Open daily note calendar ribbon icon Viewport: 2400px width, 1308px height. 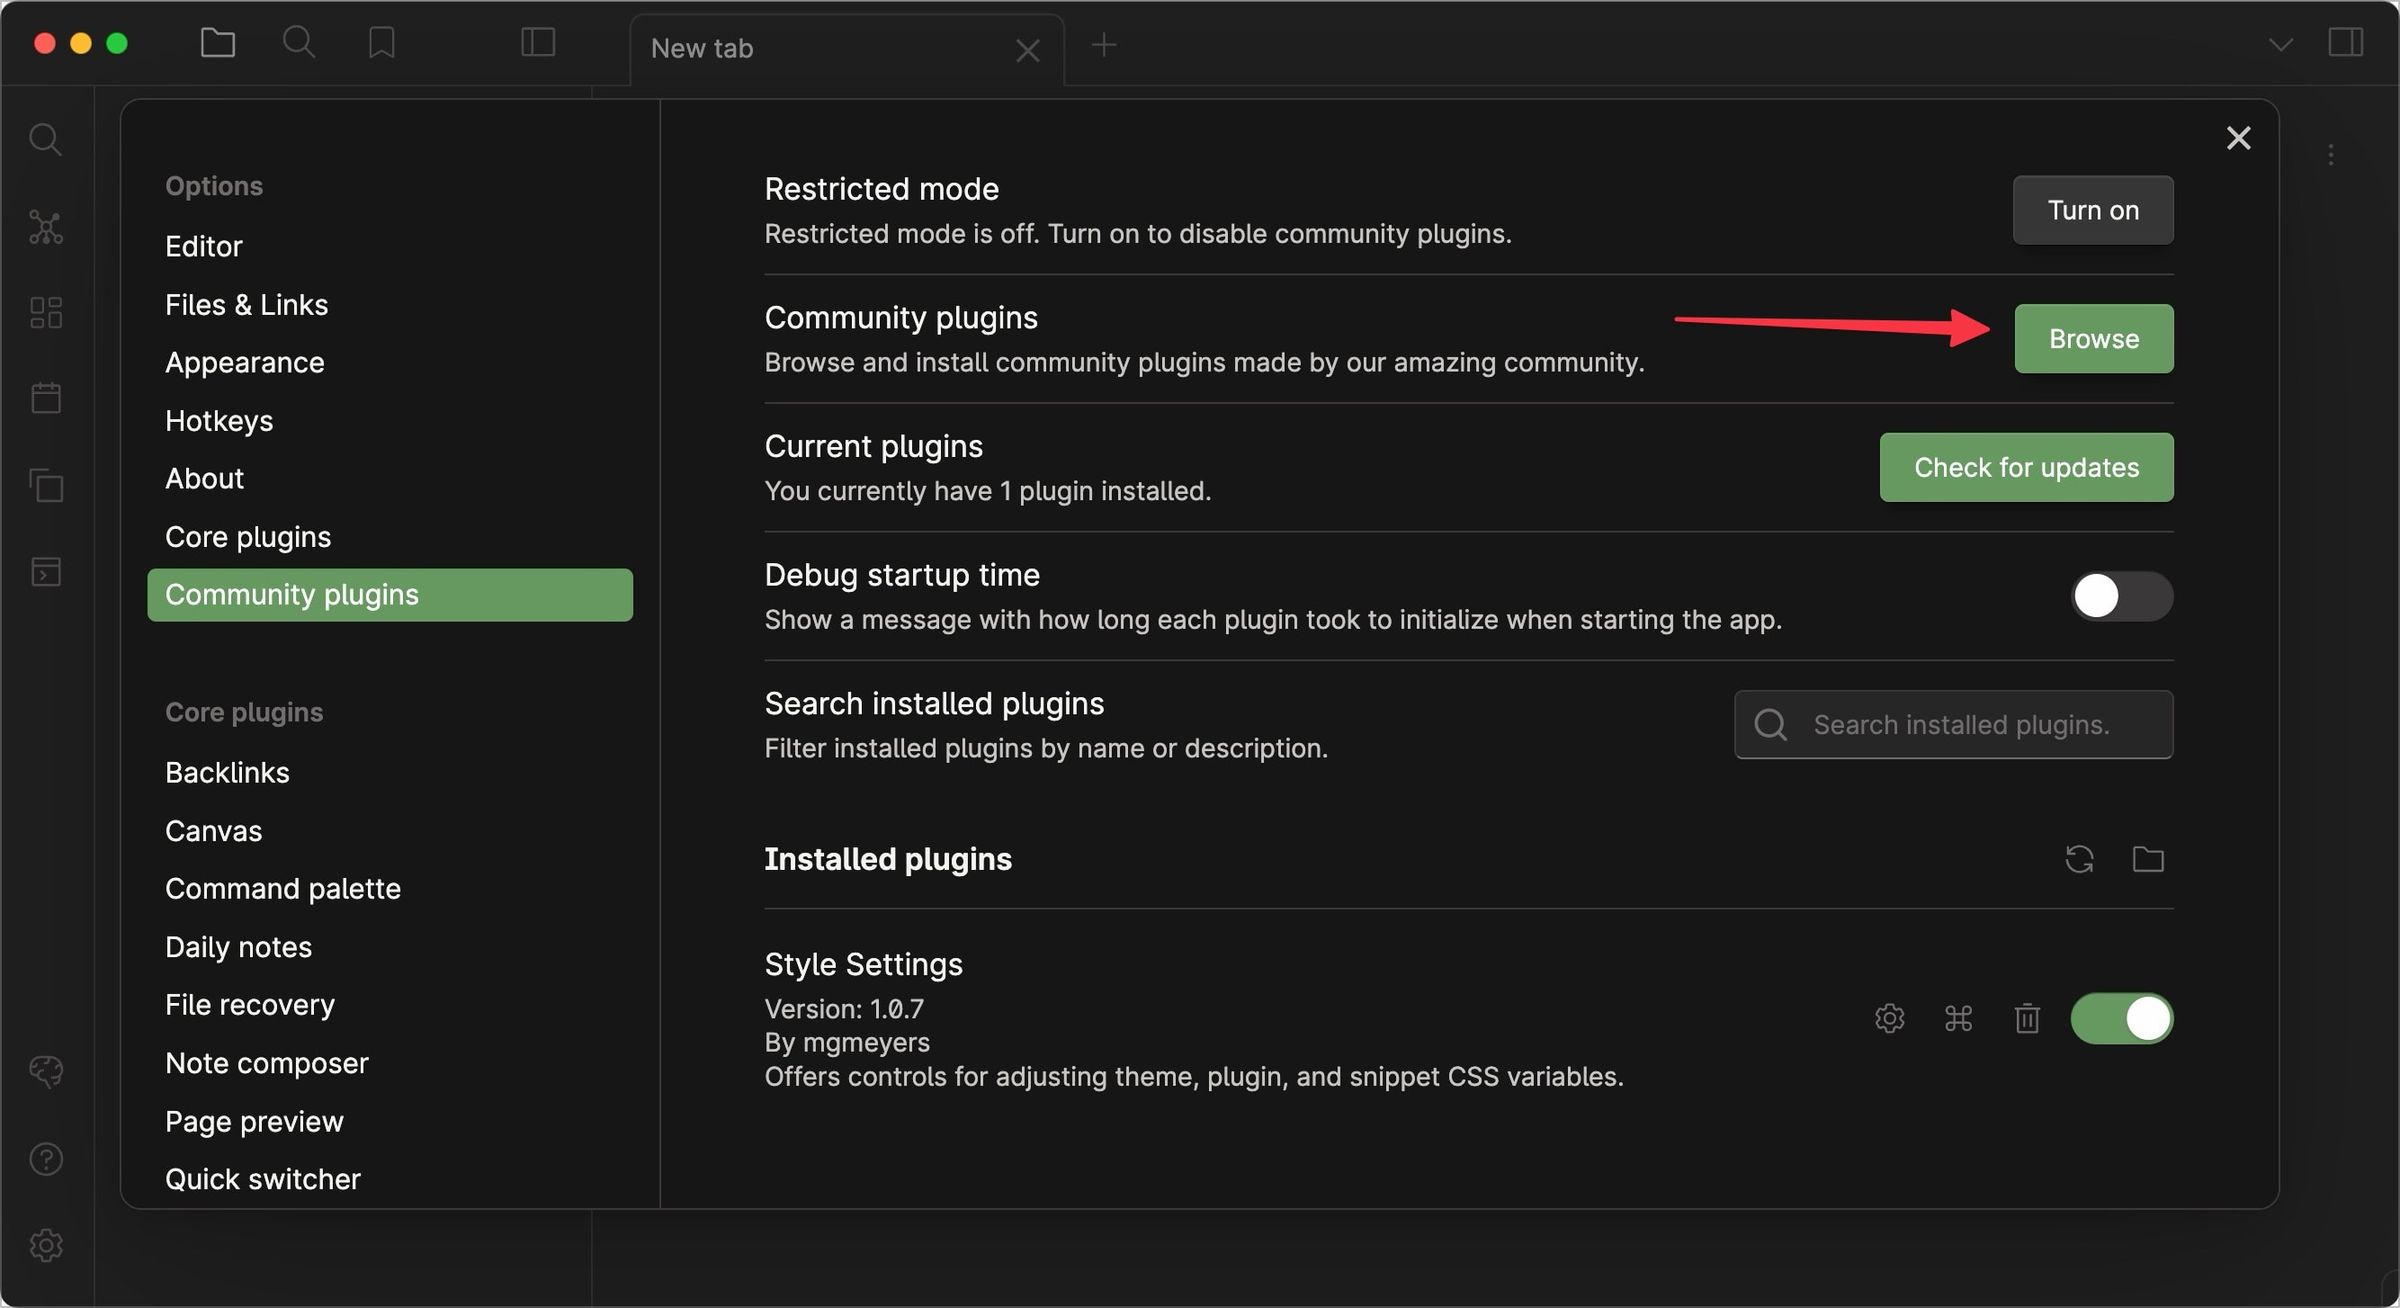[46, 398]
